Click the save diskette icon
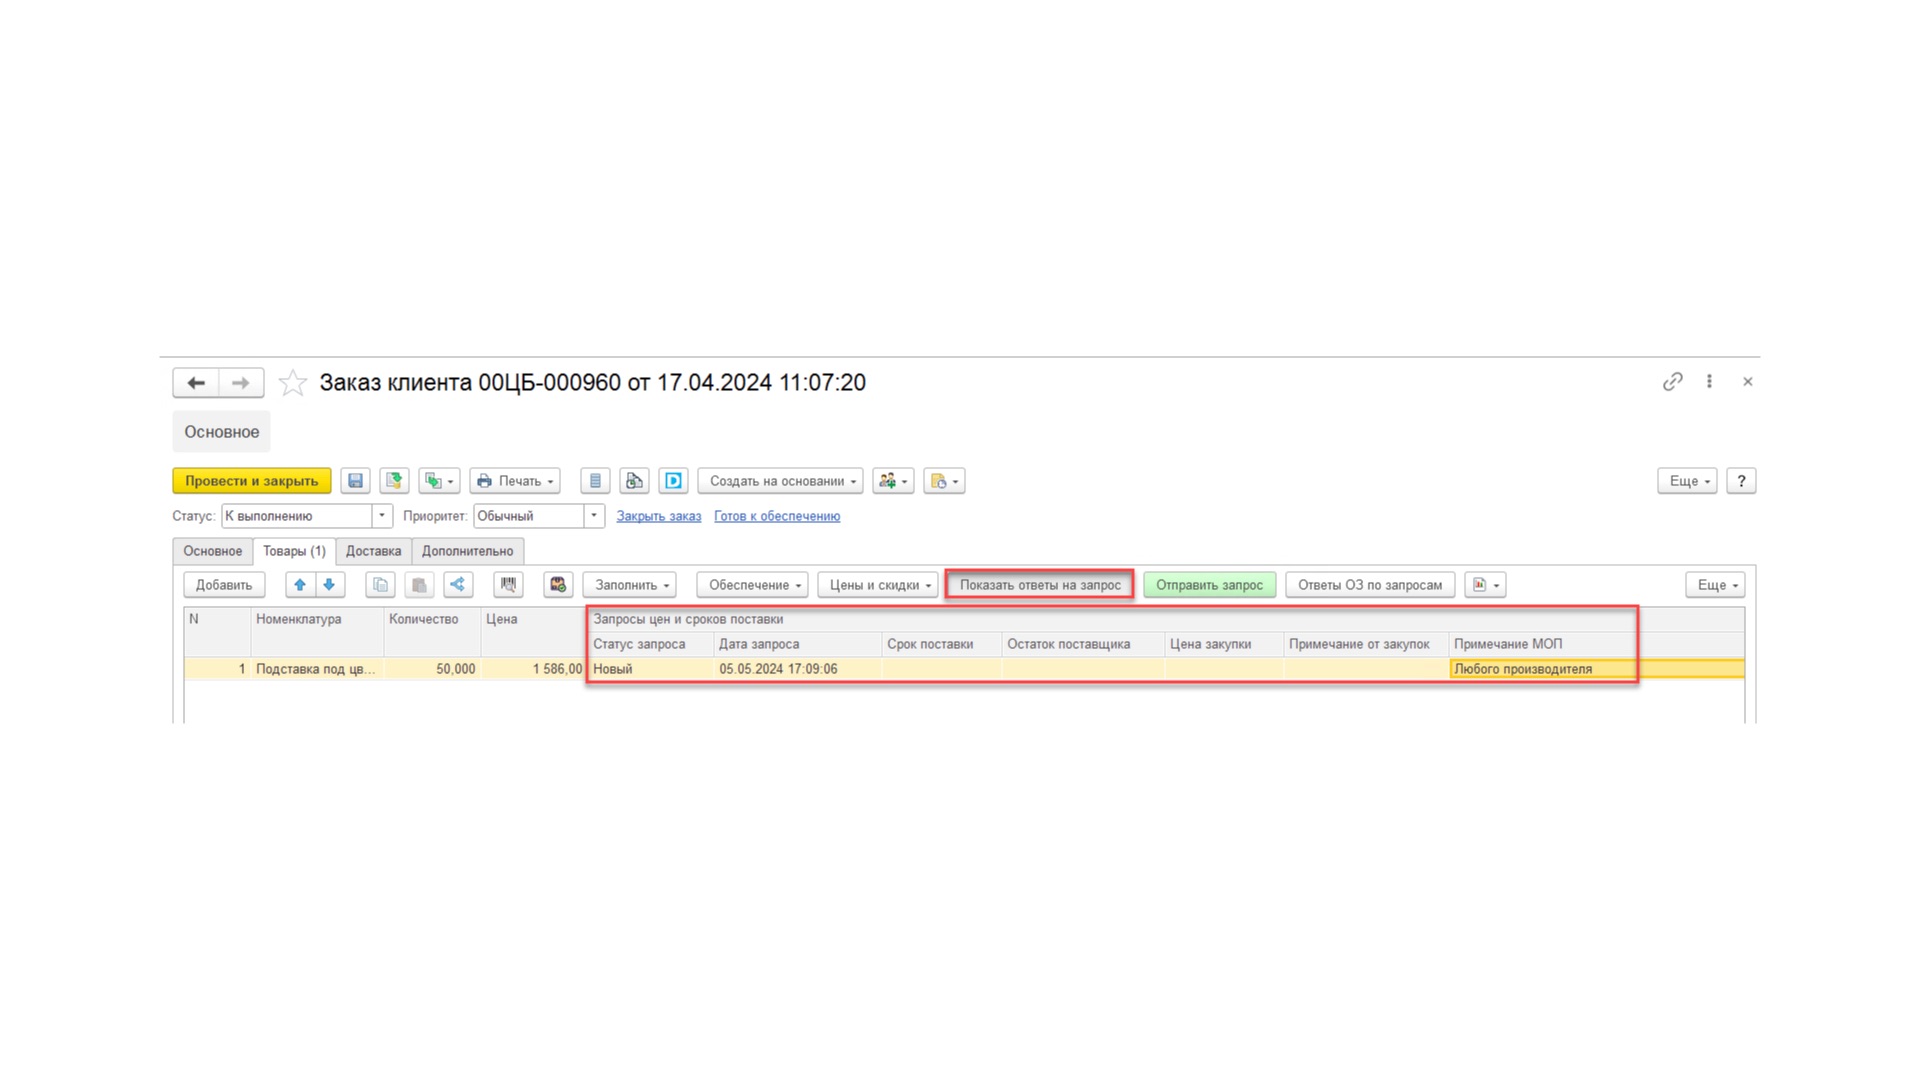Image resolution: width=1920 pixels, height=1080 pixels. click(x=355, y=481)
